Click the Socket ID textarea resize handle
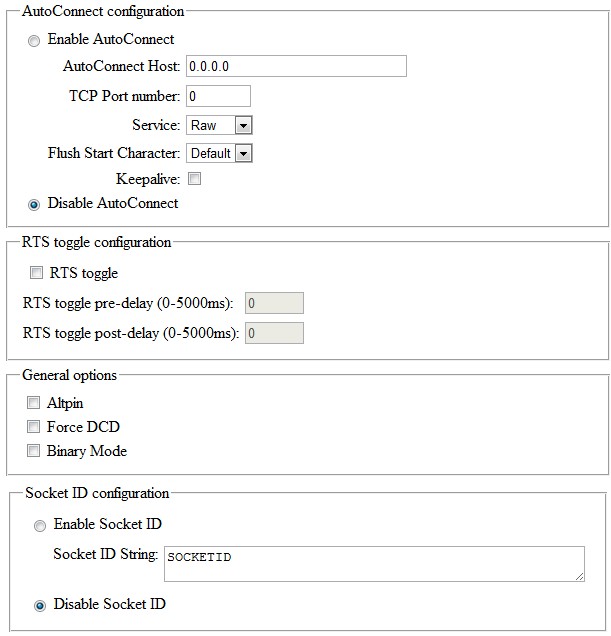 tap(579, 576)
